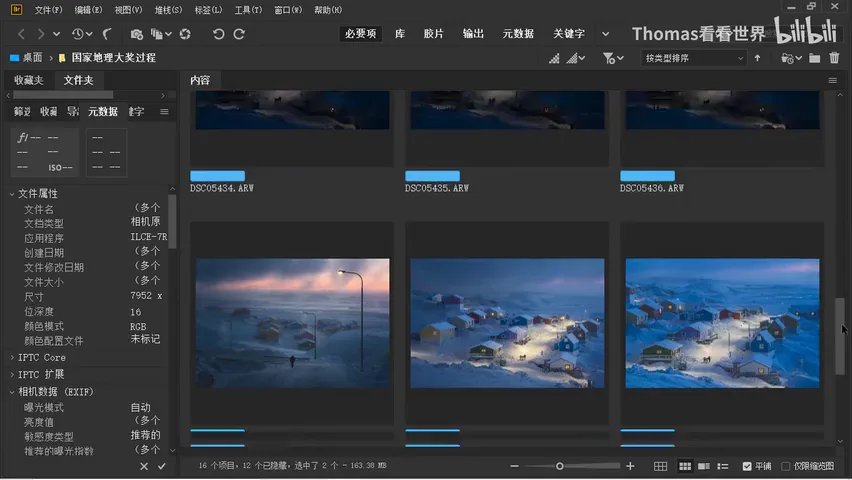The width and height of the screenshot is (852, 480).
Task: Collapse the 文件属性 section
Action: [x=11, y=194]
